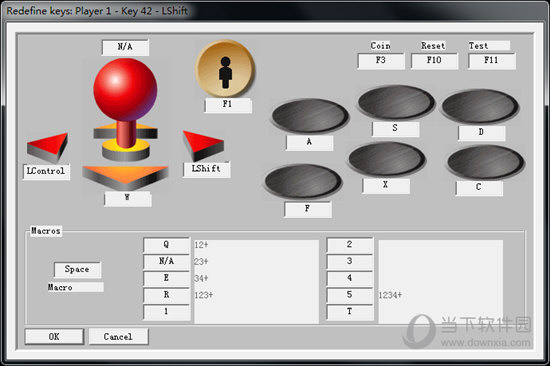550x366 pixels.
Task: Click the Space macro key button
Action: [x=78, y=269]
